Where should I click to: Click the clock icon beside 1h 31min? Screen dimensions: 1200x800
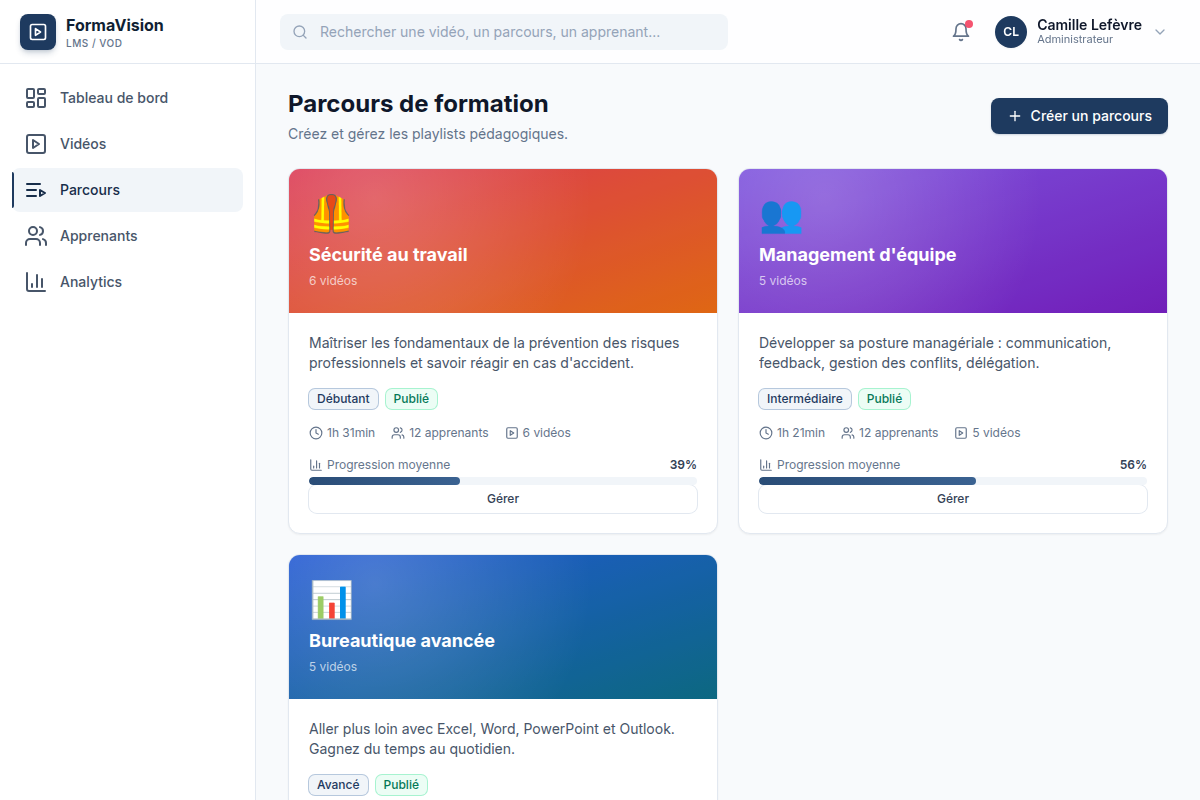(x=316, y=433)
